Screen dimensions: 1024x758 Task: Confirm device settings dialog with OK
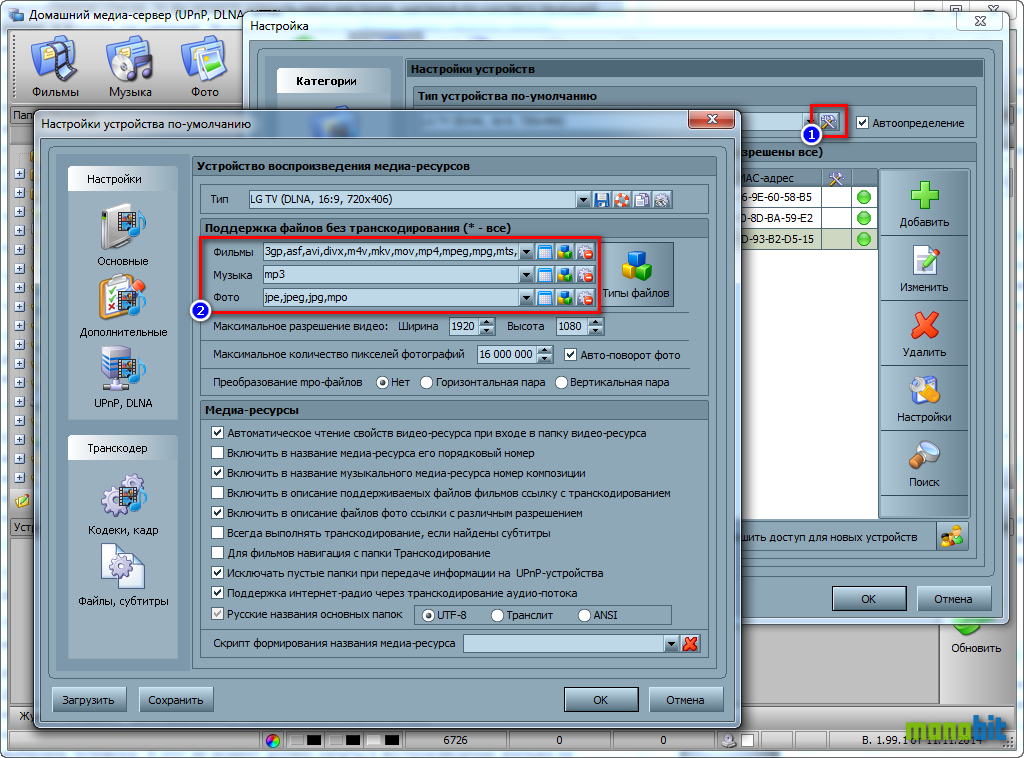click(601, 700)
